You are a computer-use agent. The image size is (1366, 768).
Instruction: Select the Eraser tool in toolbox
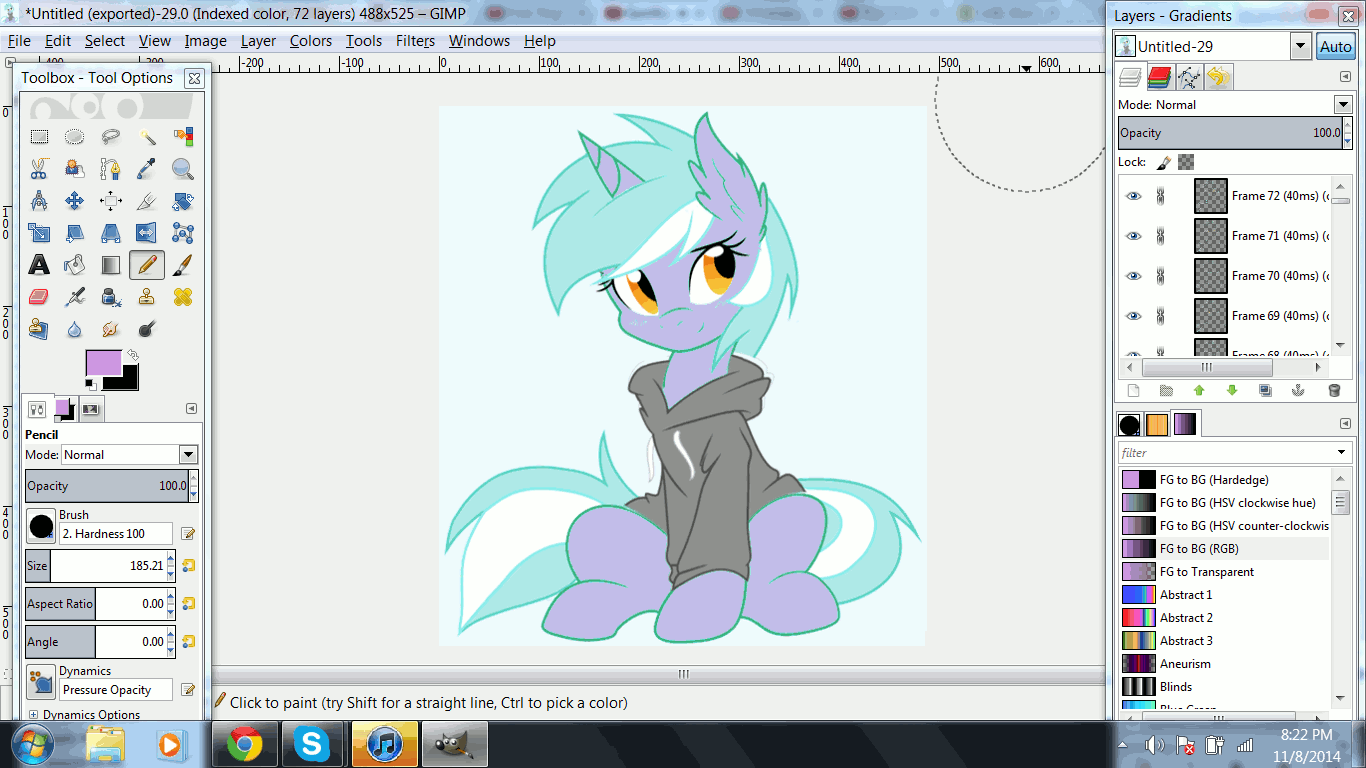(x=39, y=297)
